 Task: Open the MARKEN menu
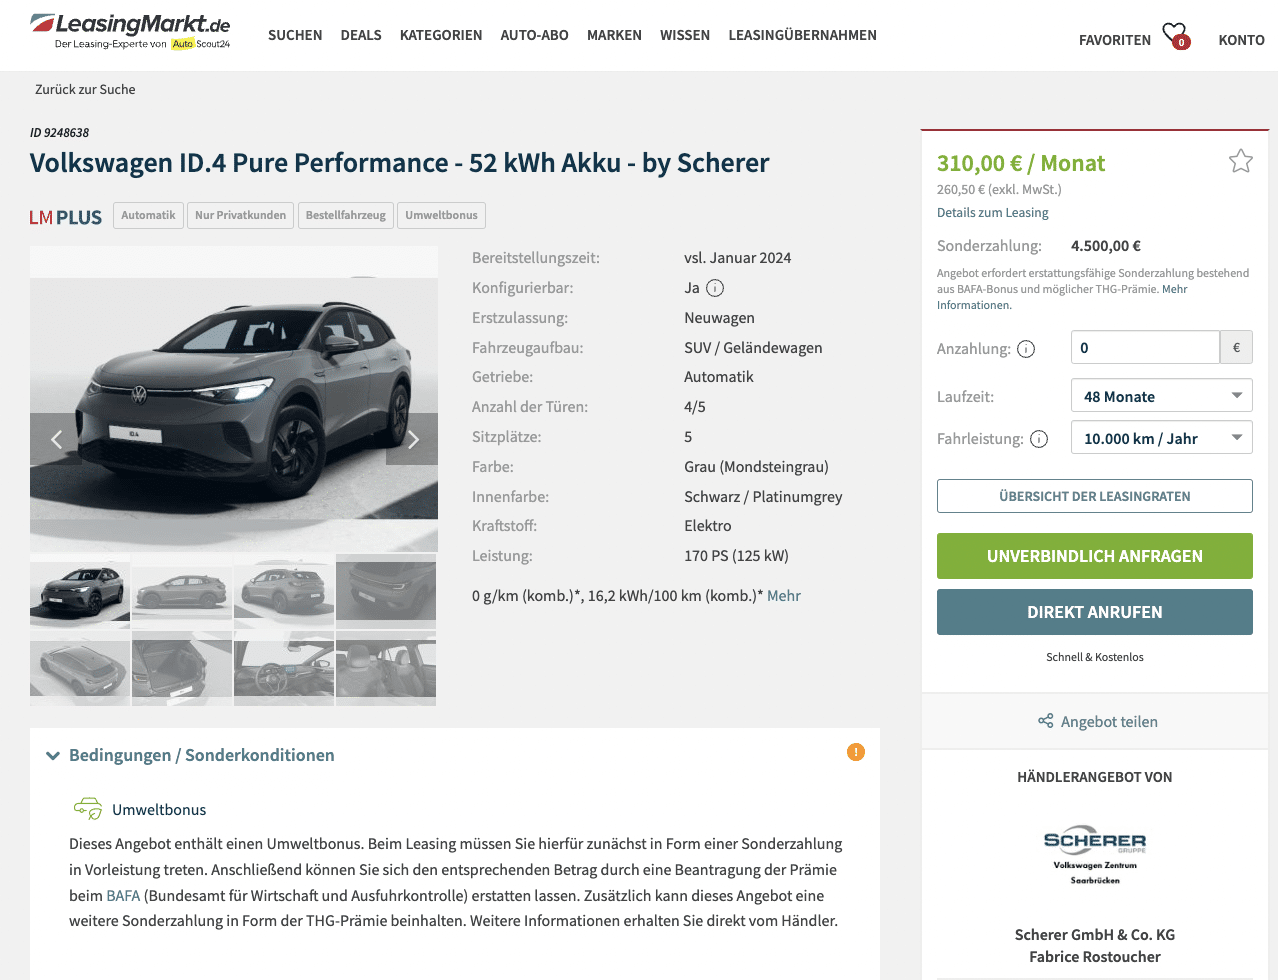(614, 35)
